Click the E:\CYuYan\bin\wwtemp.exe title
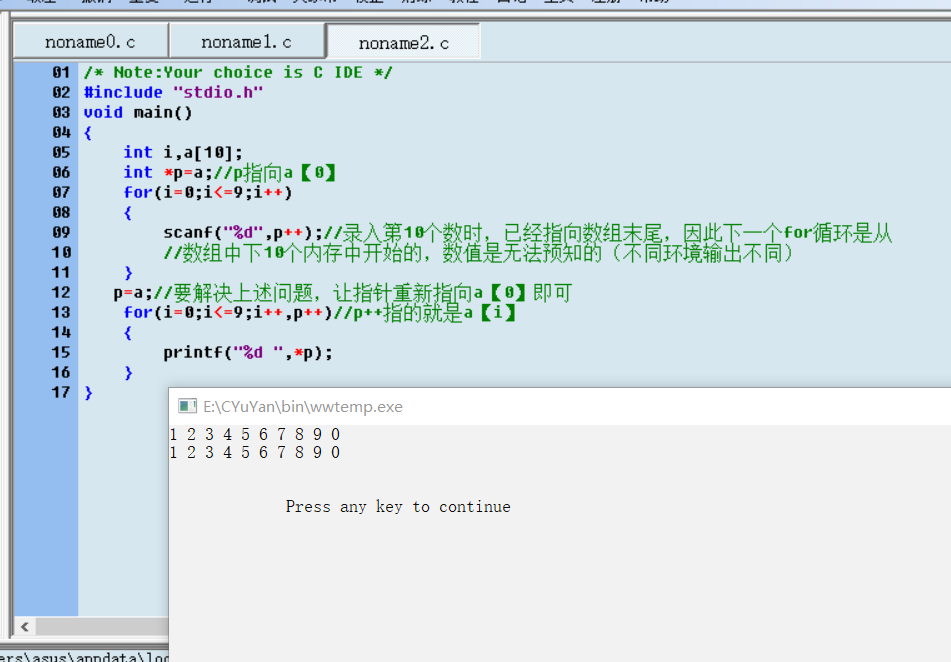 pyautogui.click(x=303, y=407)
